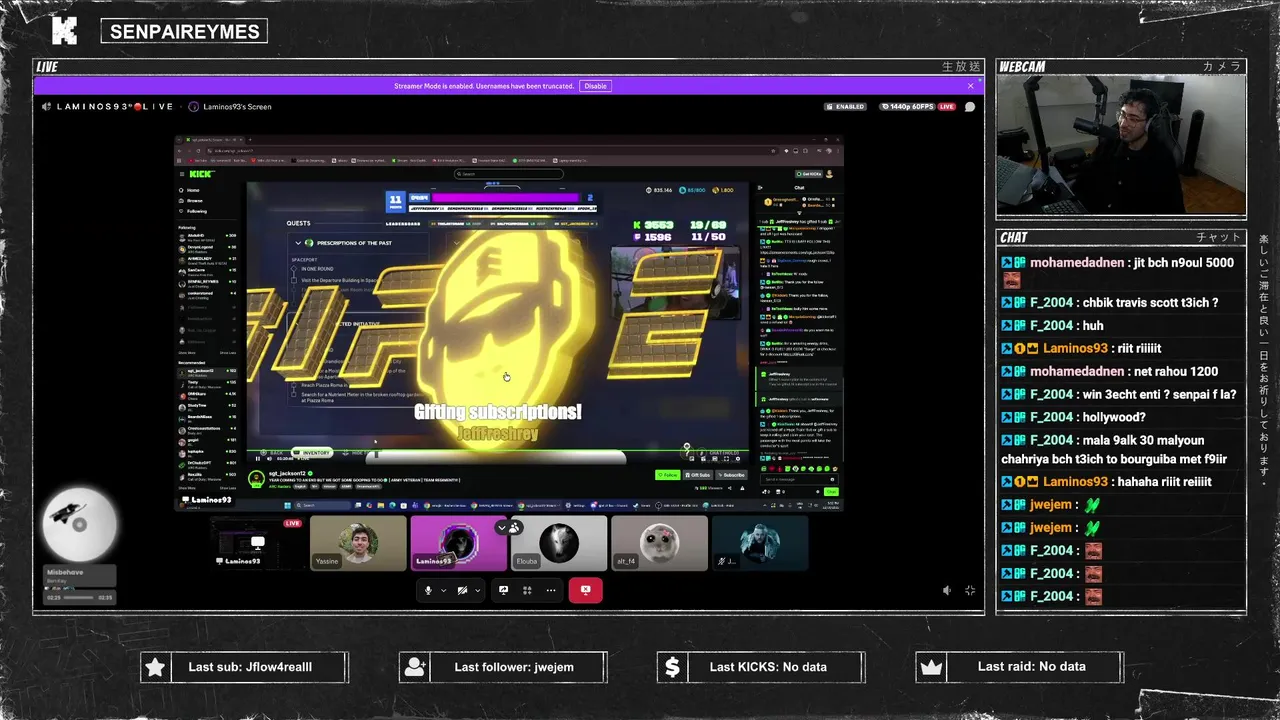Click back arrow in shared browser

181,150
